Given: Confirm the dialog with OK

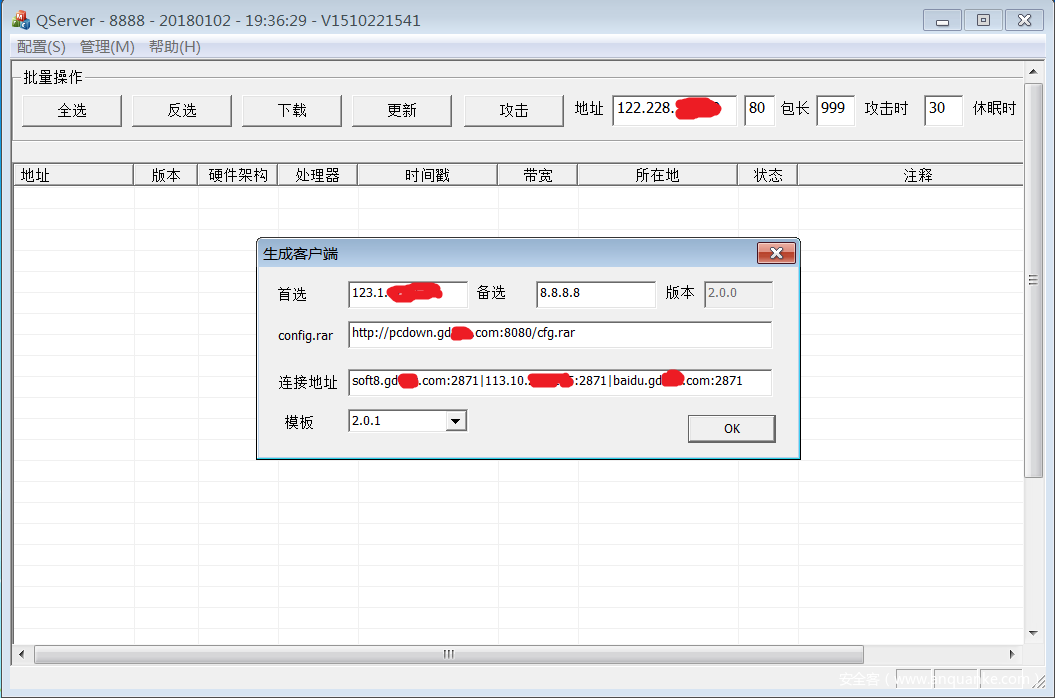Looking at the screenshot, I should pos(731,429).
